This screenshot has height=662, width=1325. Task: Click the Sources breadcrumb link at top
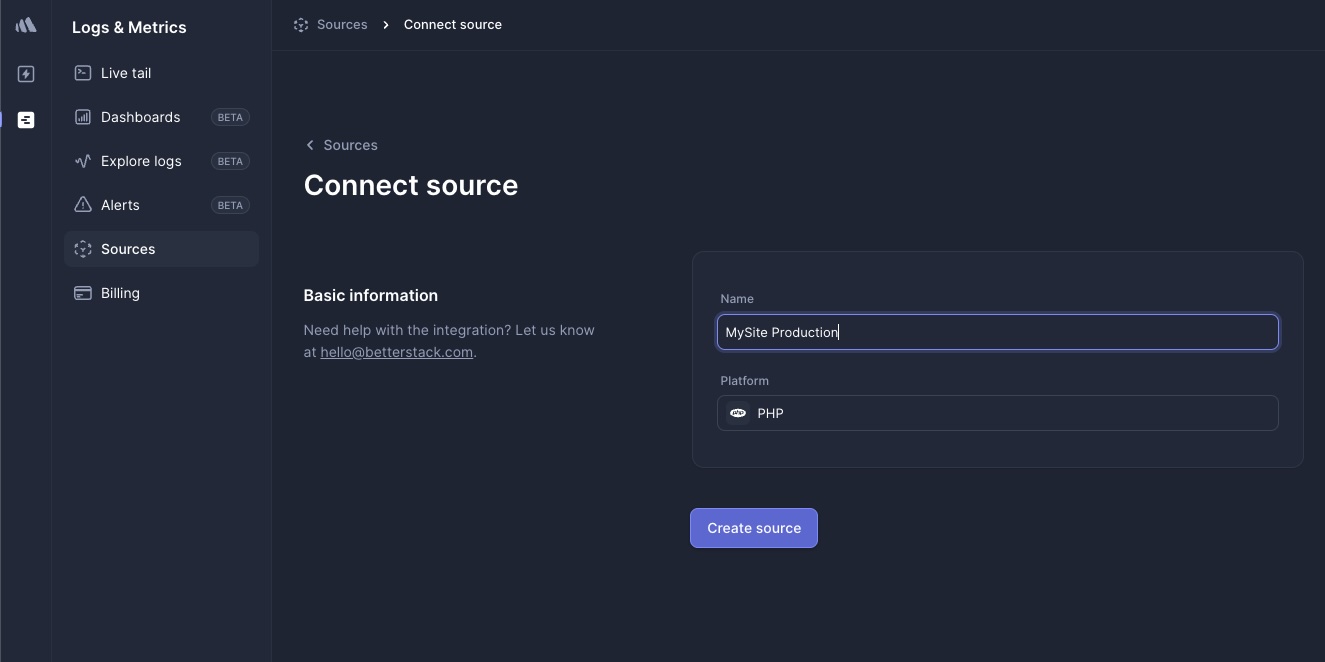pyautogui.click(x=342, y=24)
